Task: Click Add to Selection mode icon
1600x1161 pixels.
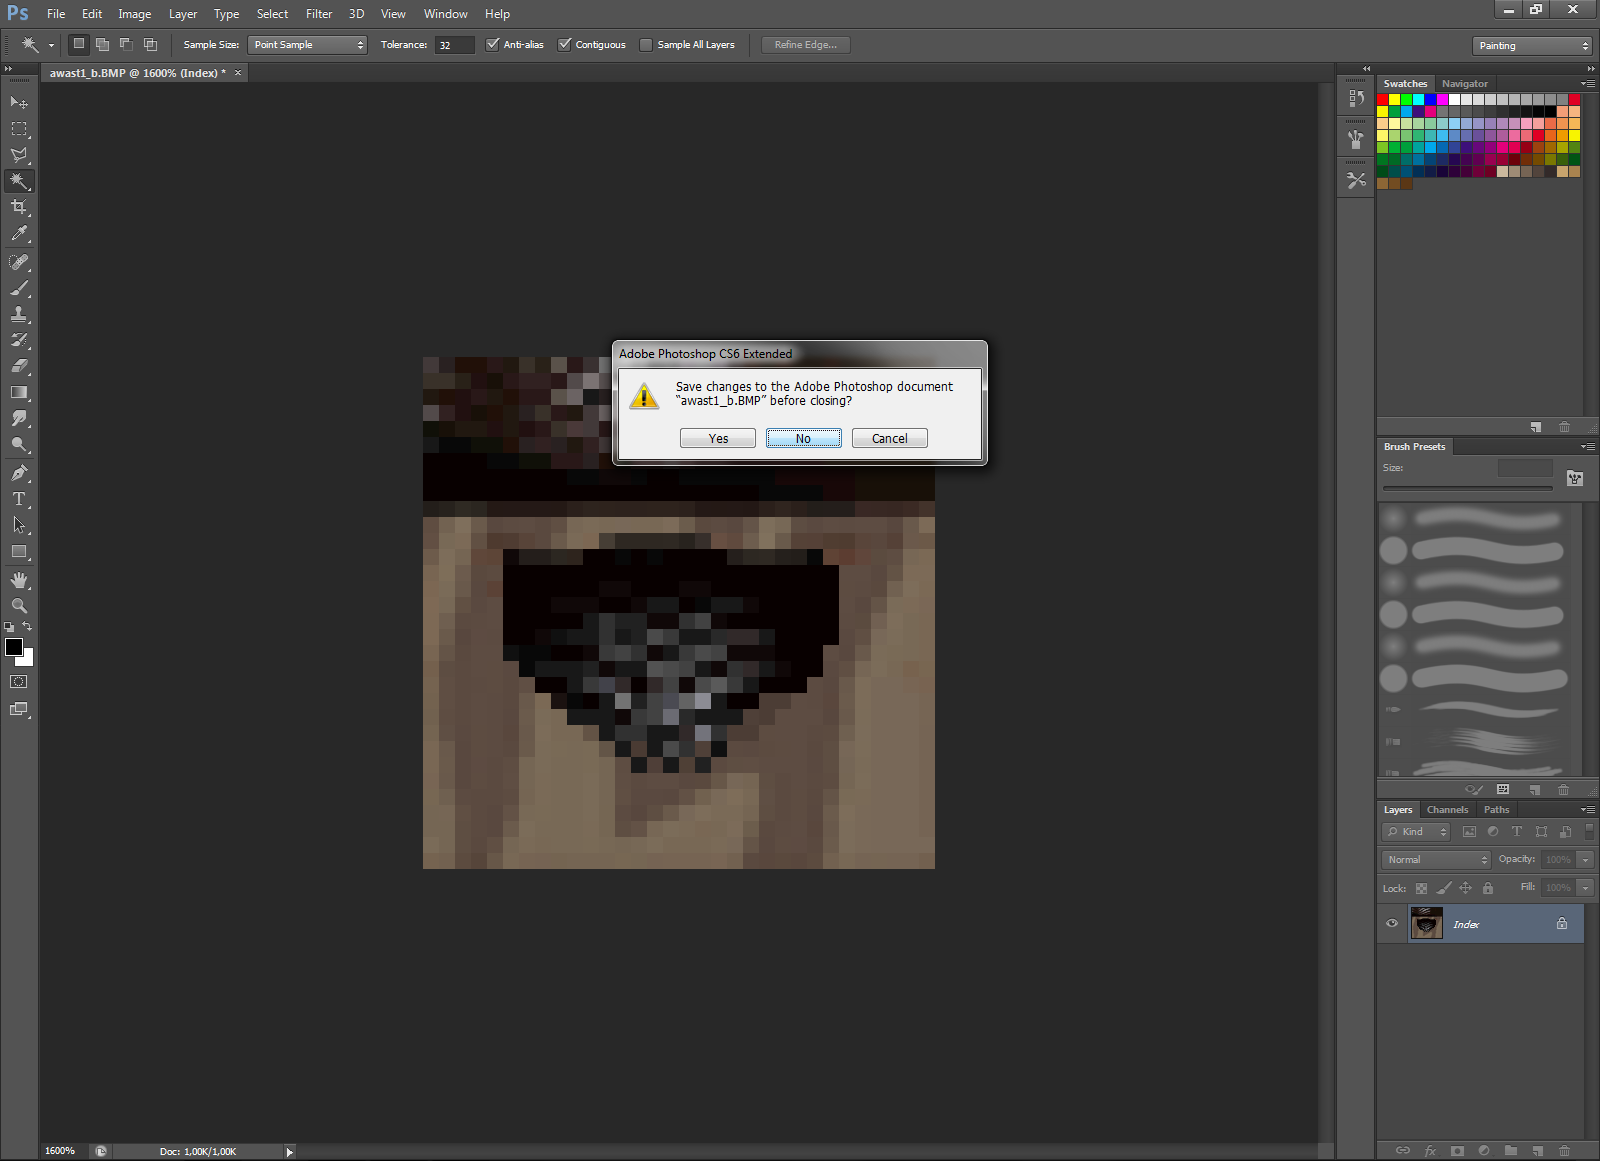Action: (102, 44)
